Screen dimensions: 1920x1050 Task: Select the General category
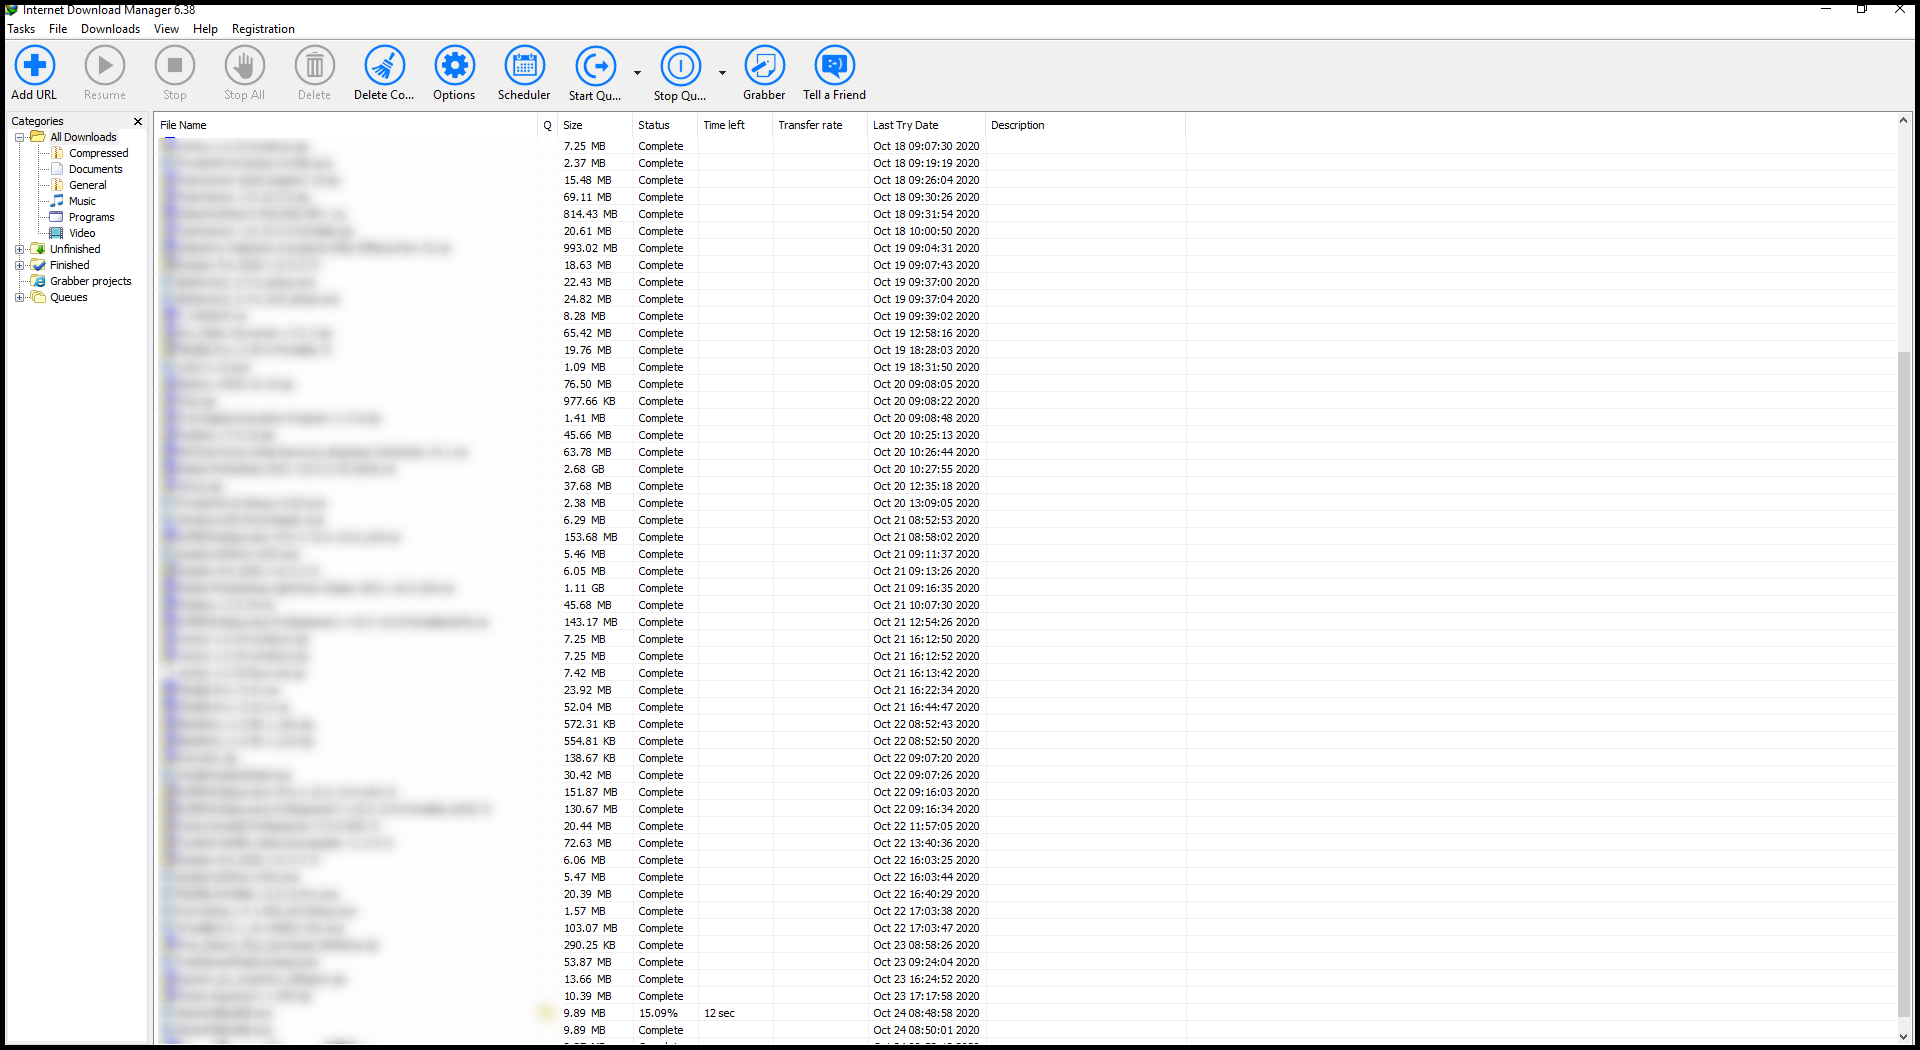(x=87, y=185)
